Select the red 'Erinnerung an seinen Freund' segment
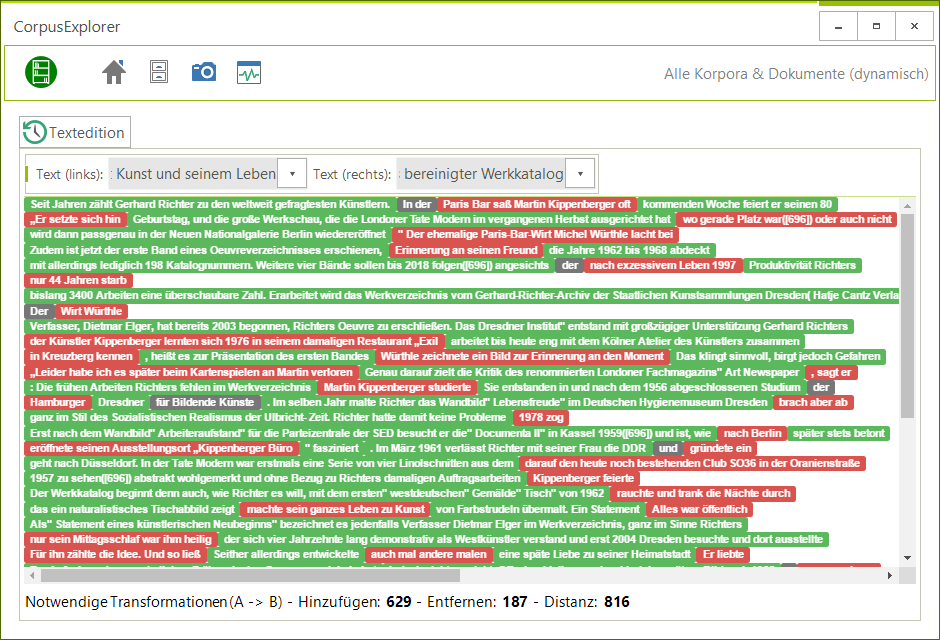Screen dimensions: 940x640 466,250
